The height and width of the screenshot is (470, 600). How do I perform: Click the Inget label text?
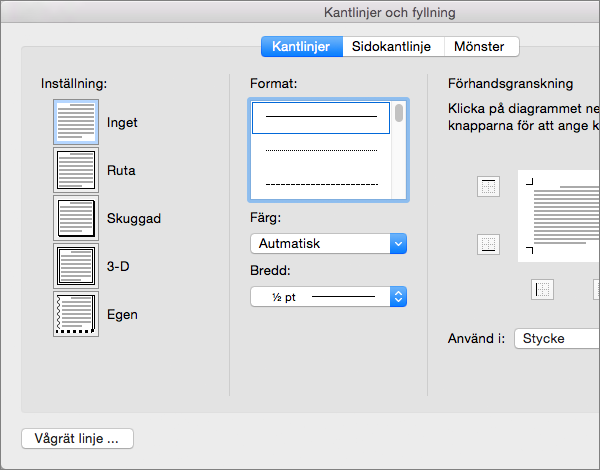122,122
